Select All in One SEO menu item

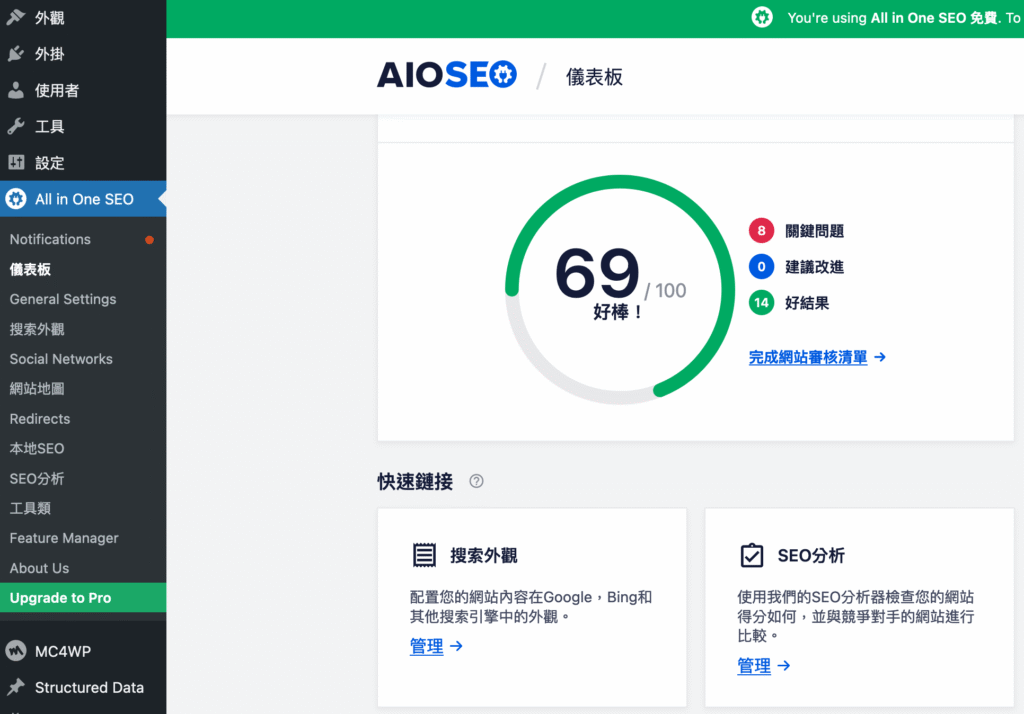pos(83,199)
